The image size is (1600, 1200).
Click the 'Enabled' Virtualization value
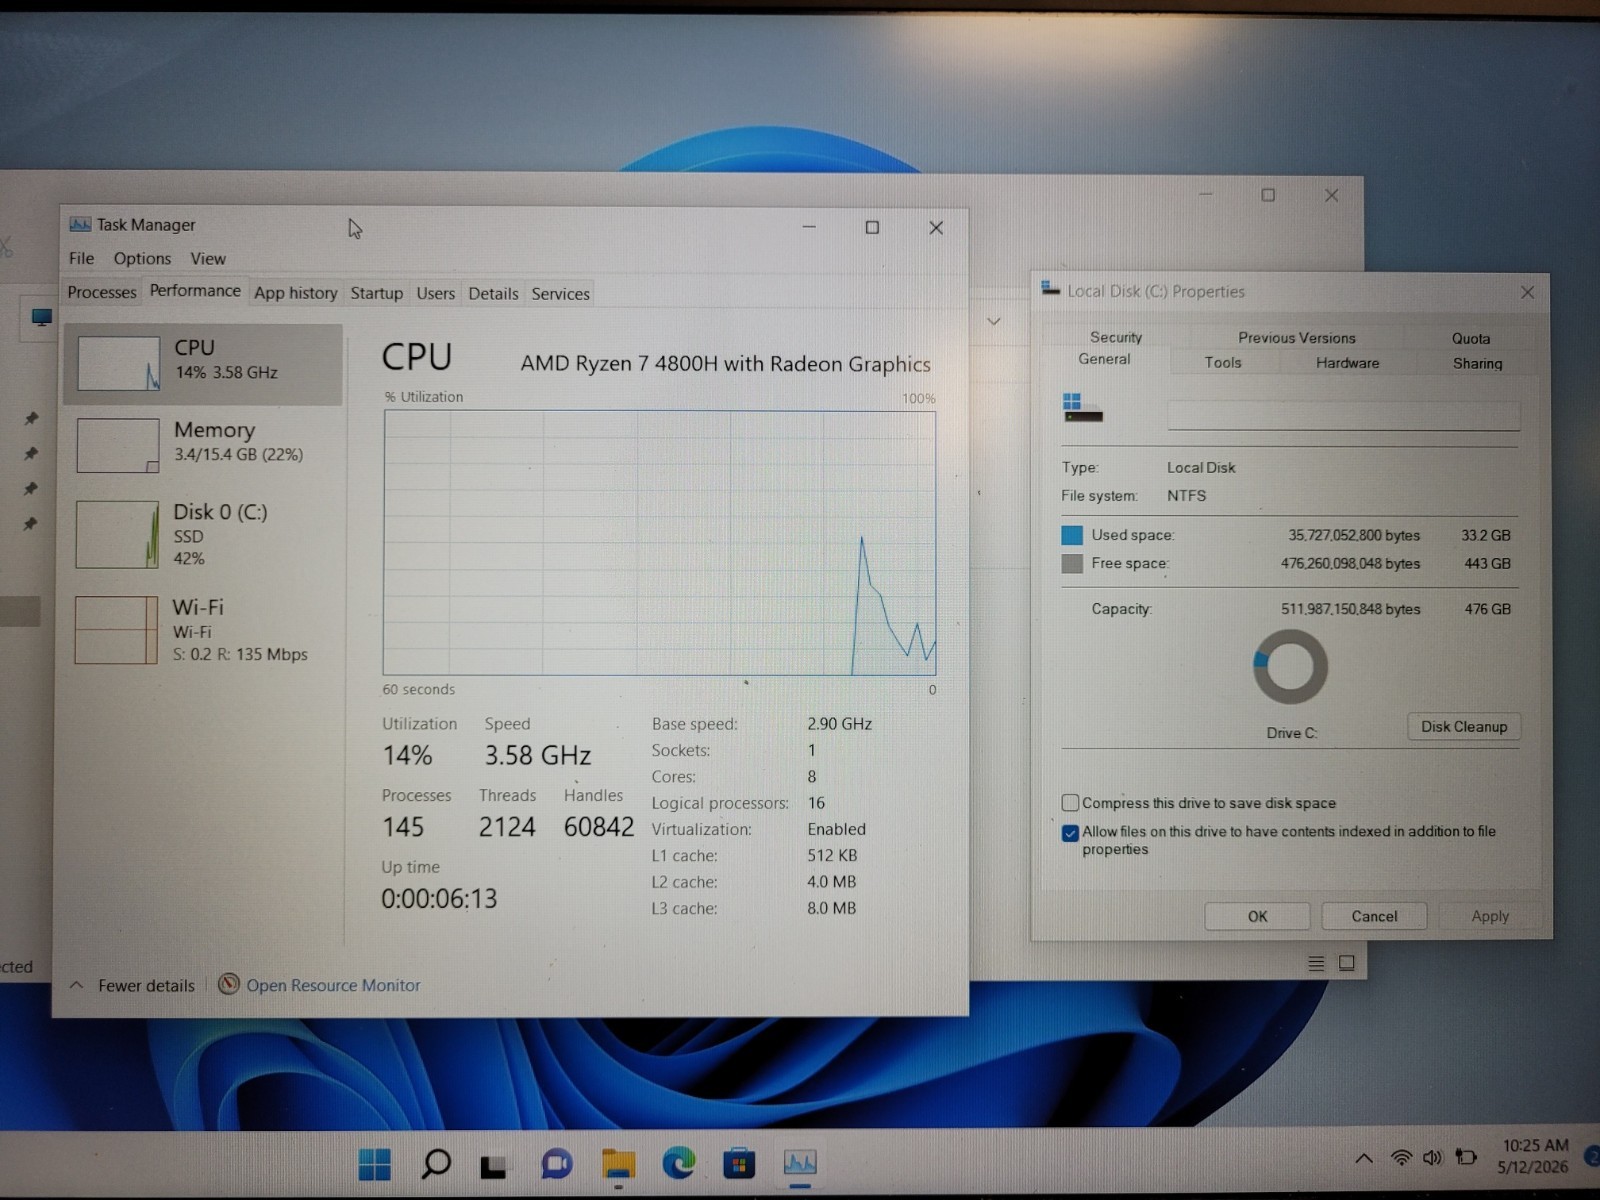(836, 829)
